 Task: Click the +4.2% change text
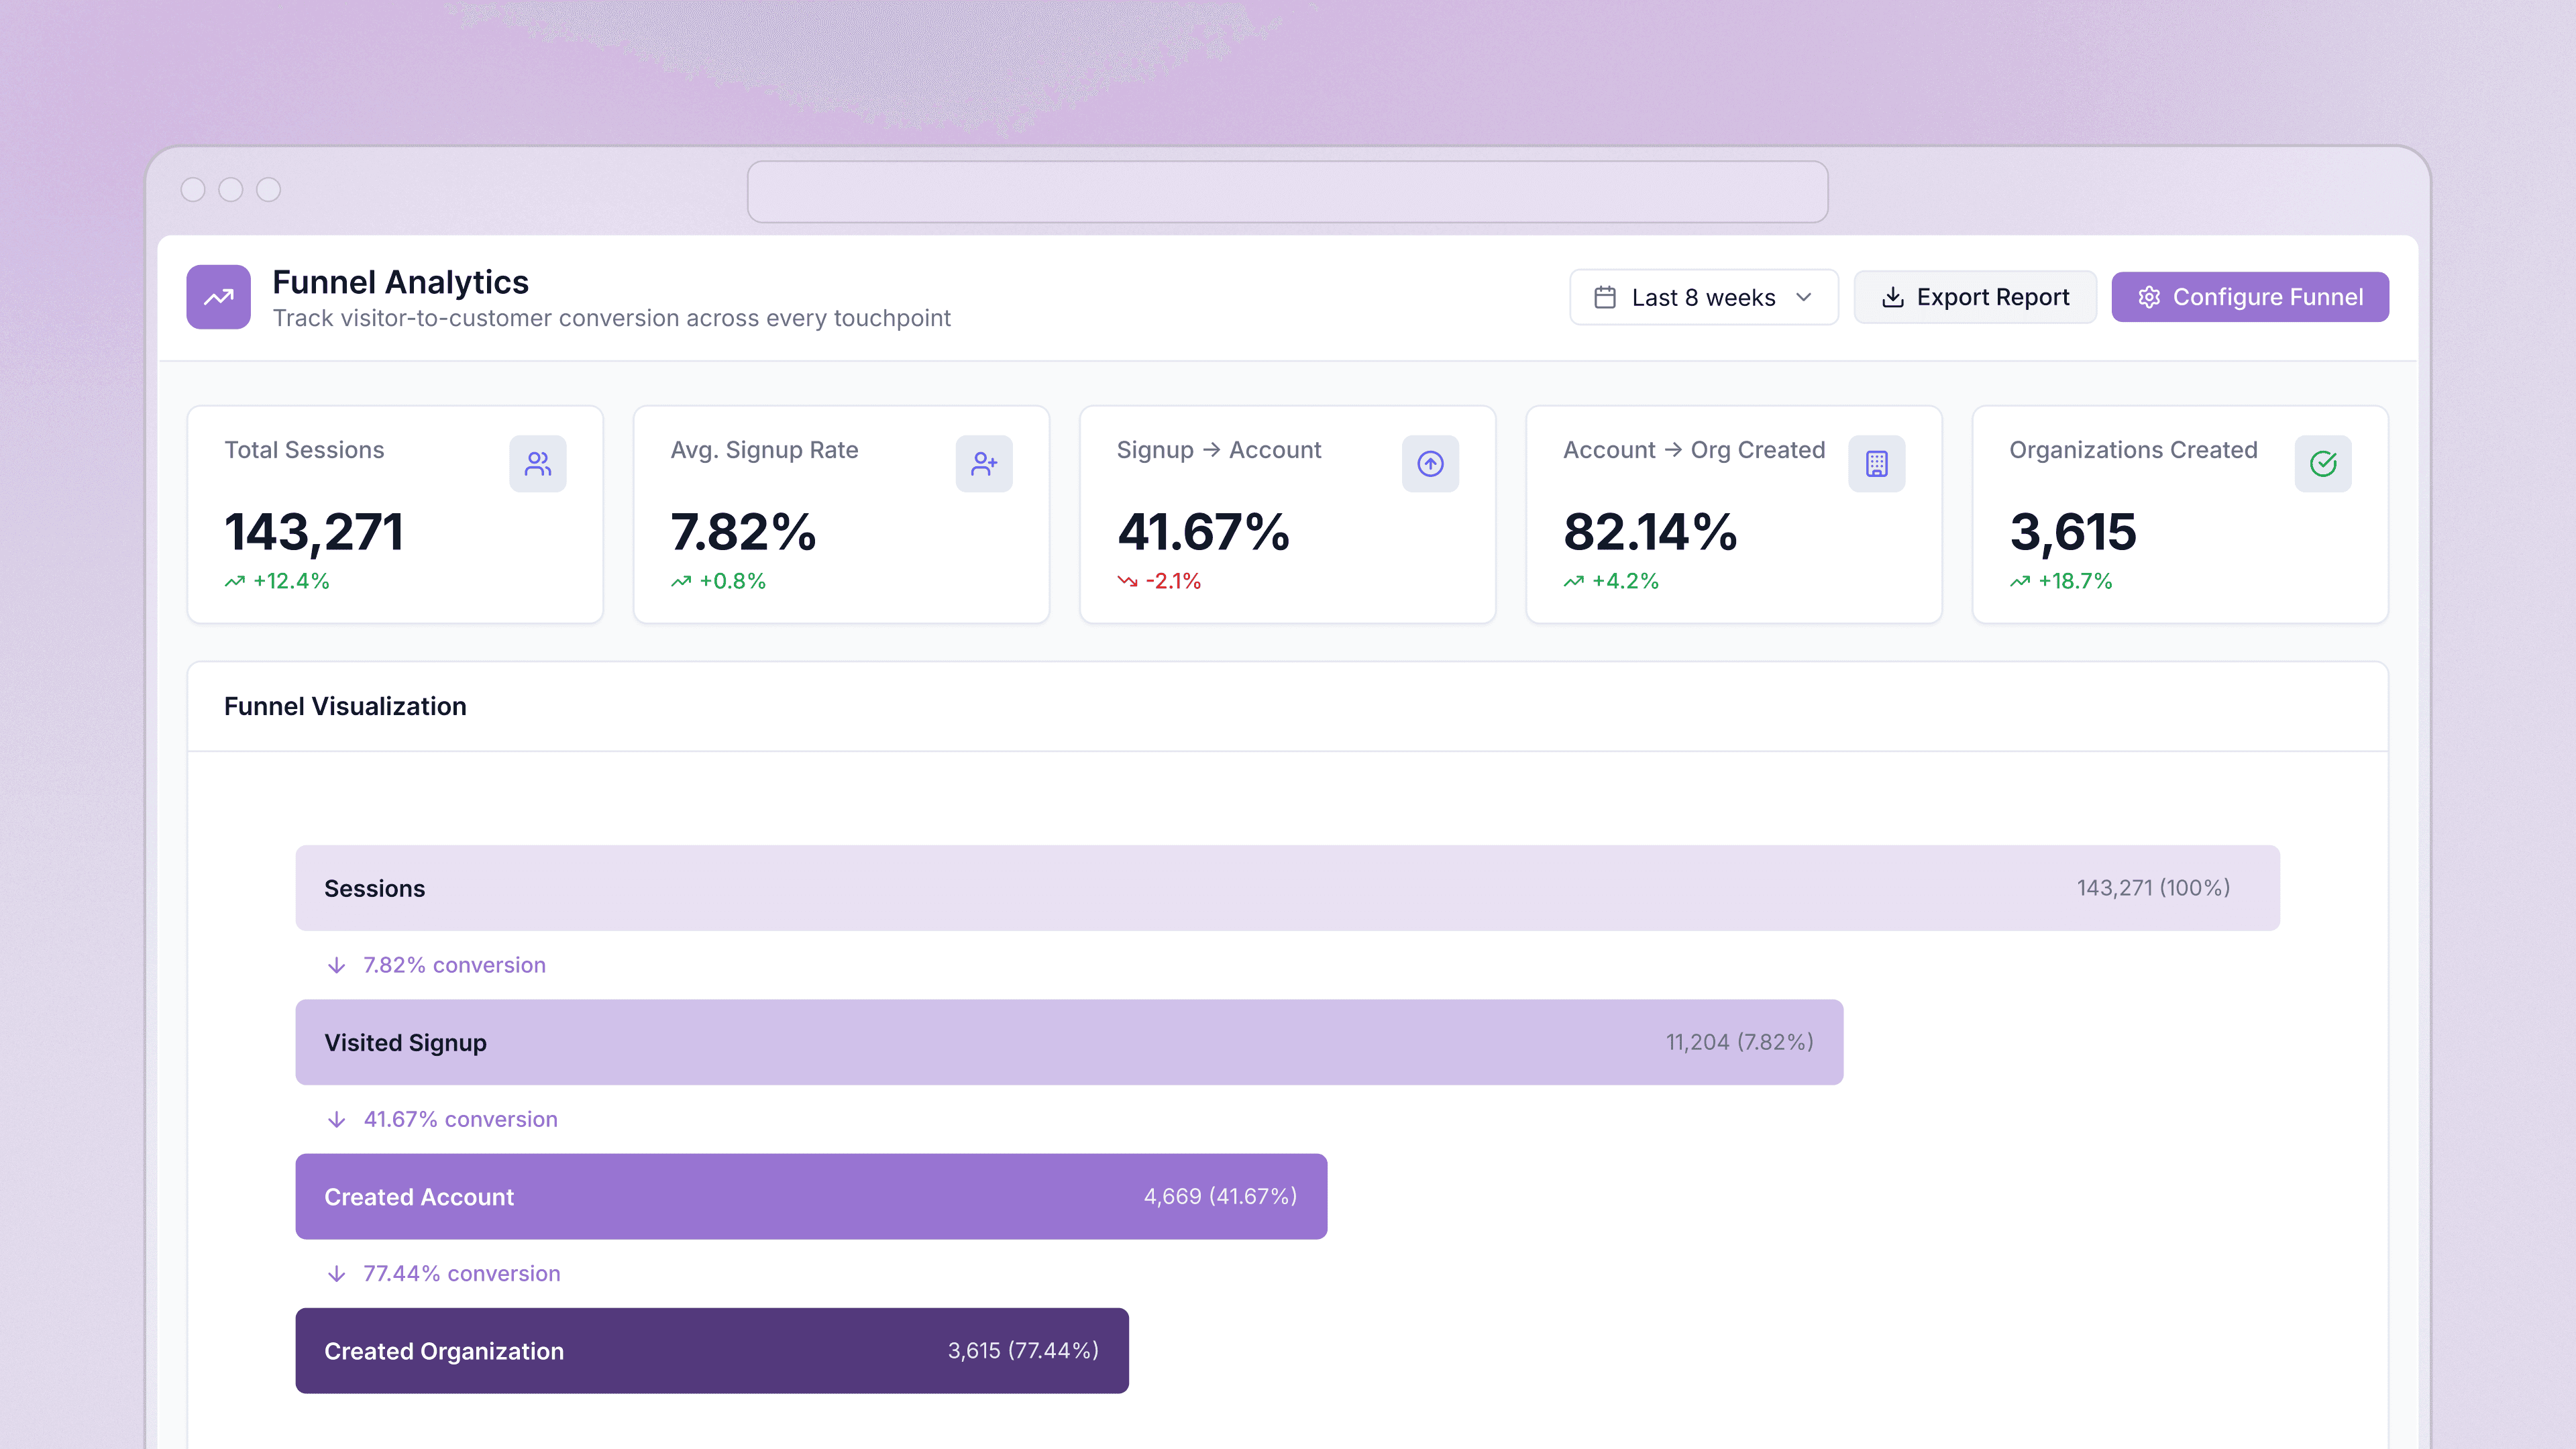tap(1625, 581)
